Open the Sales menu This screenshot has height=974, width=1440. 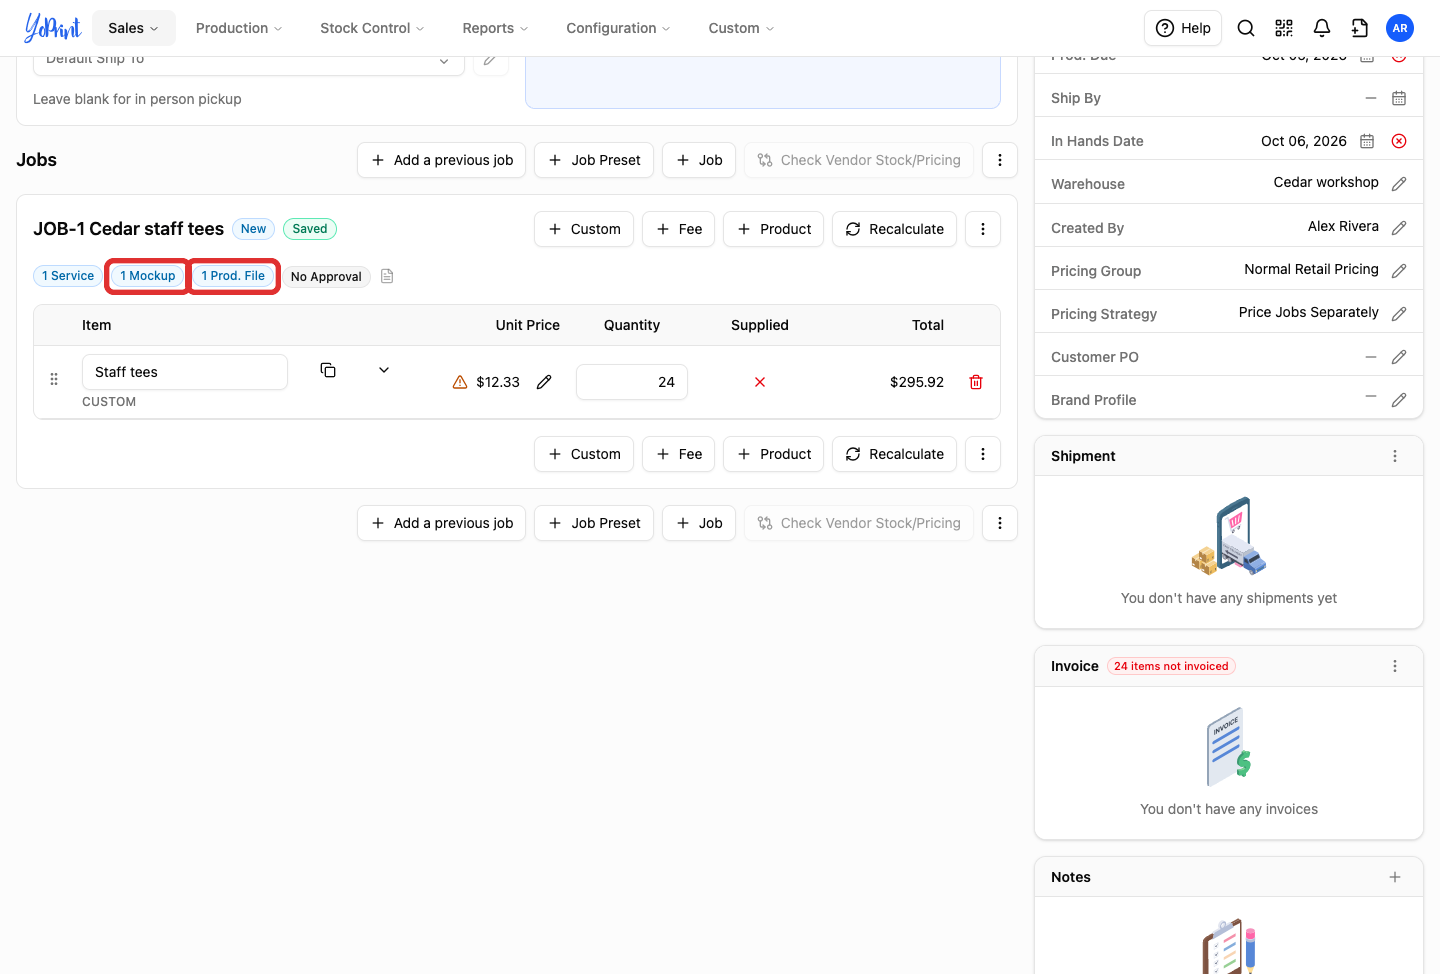pyautogui.click(x=134, y=28)
